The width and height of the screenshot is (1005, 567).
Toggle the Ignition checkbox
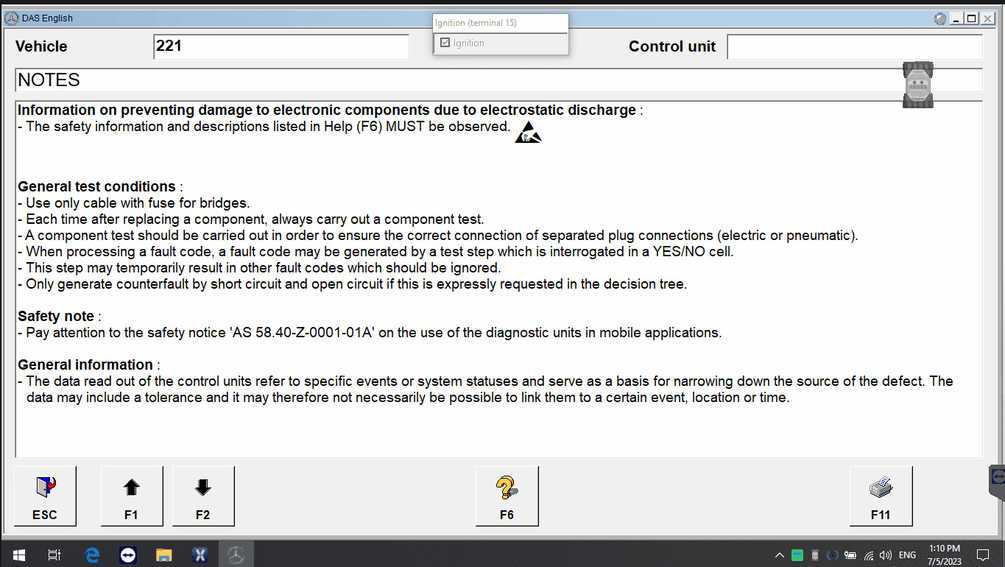tap(445, 43)
